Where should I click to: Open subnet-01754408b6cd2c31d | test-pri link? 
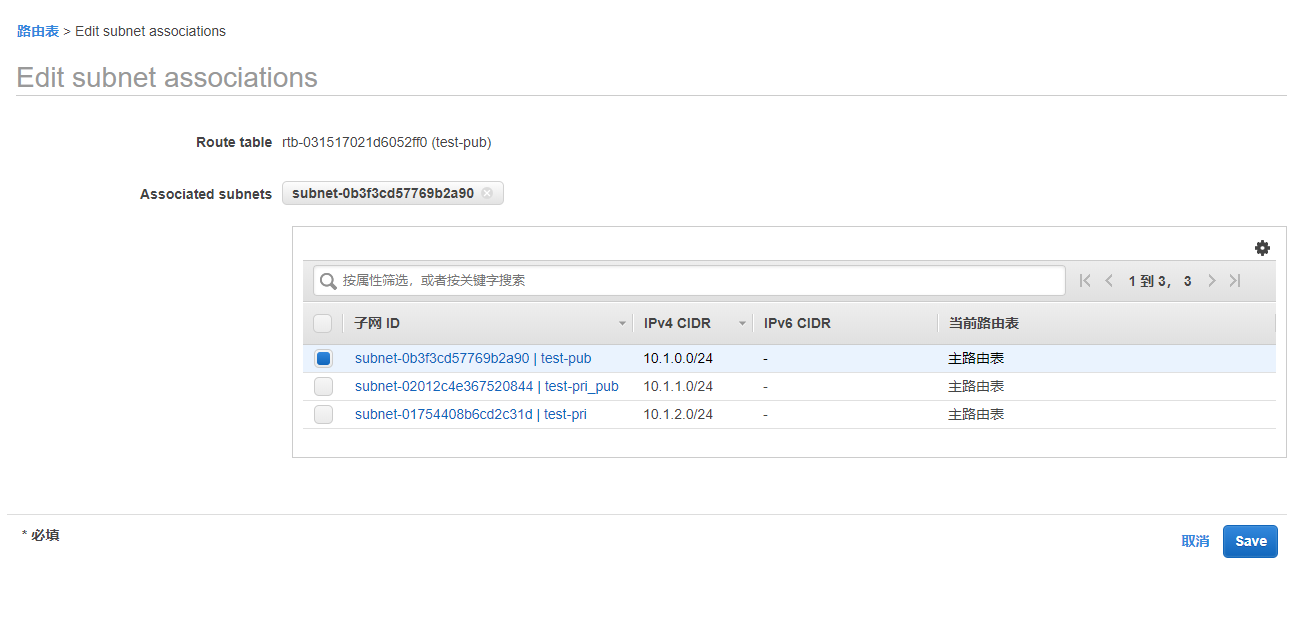471,414
